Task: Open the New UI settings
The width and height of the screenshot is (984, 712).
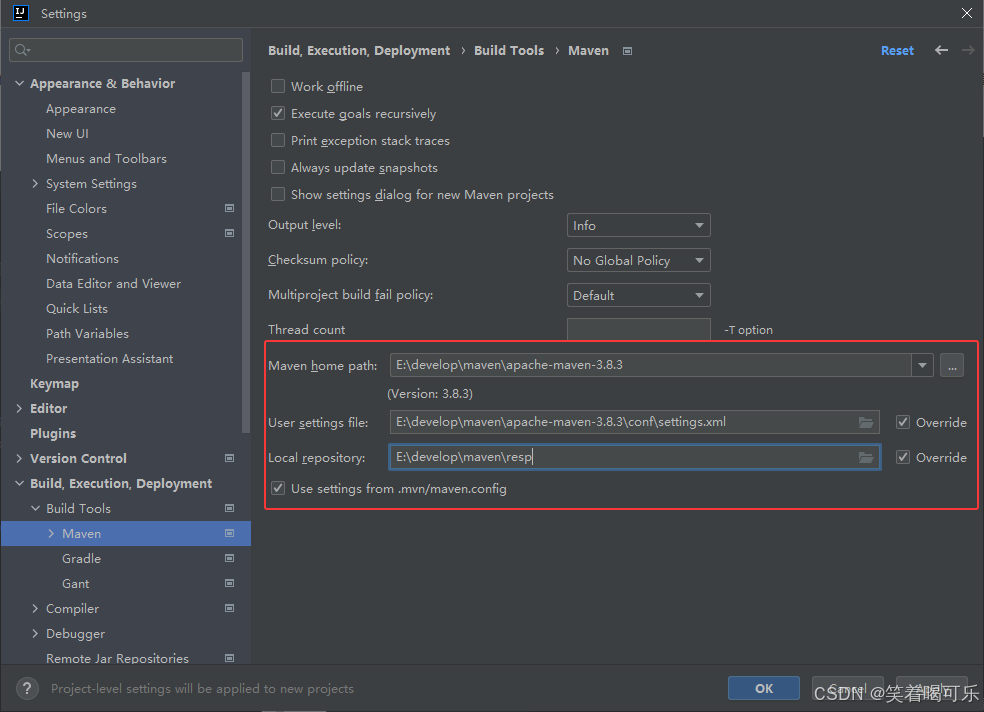Action: tap(67, 134)
